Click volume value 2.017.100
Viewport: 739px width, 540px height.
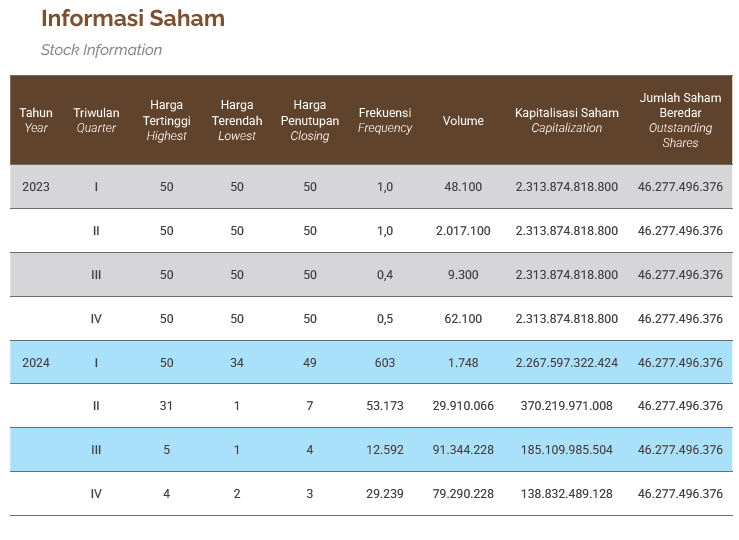(463, 230)
